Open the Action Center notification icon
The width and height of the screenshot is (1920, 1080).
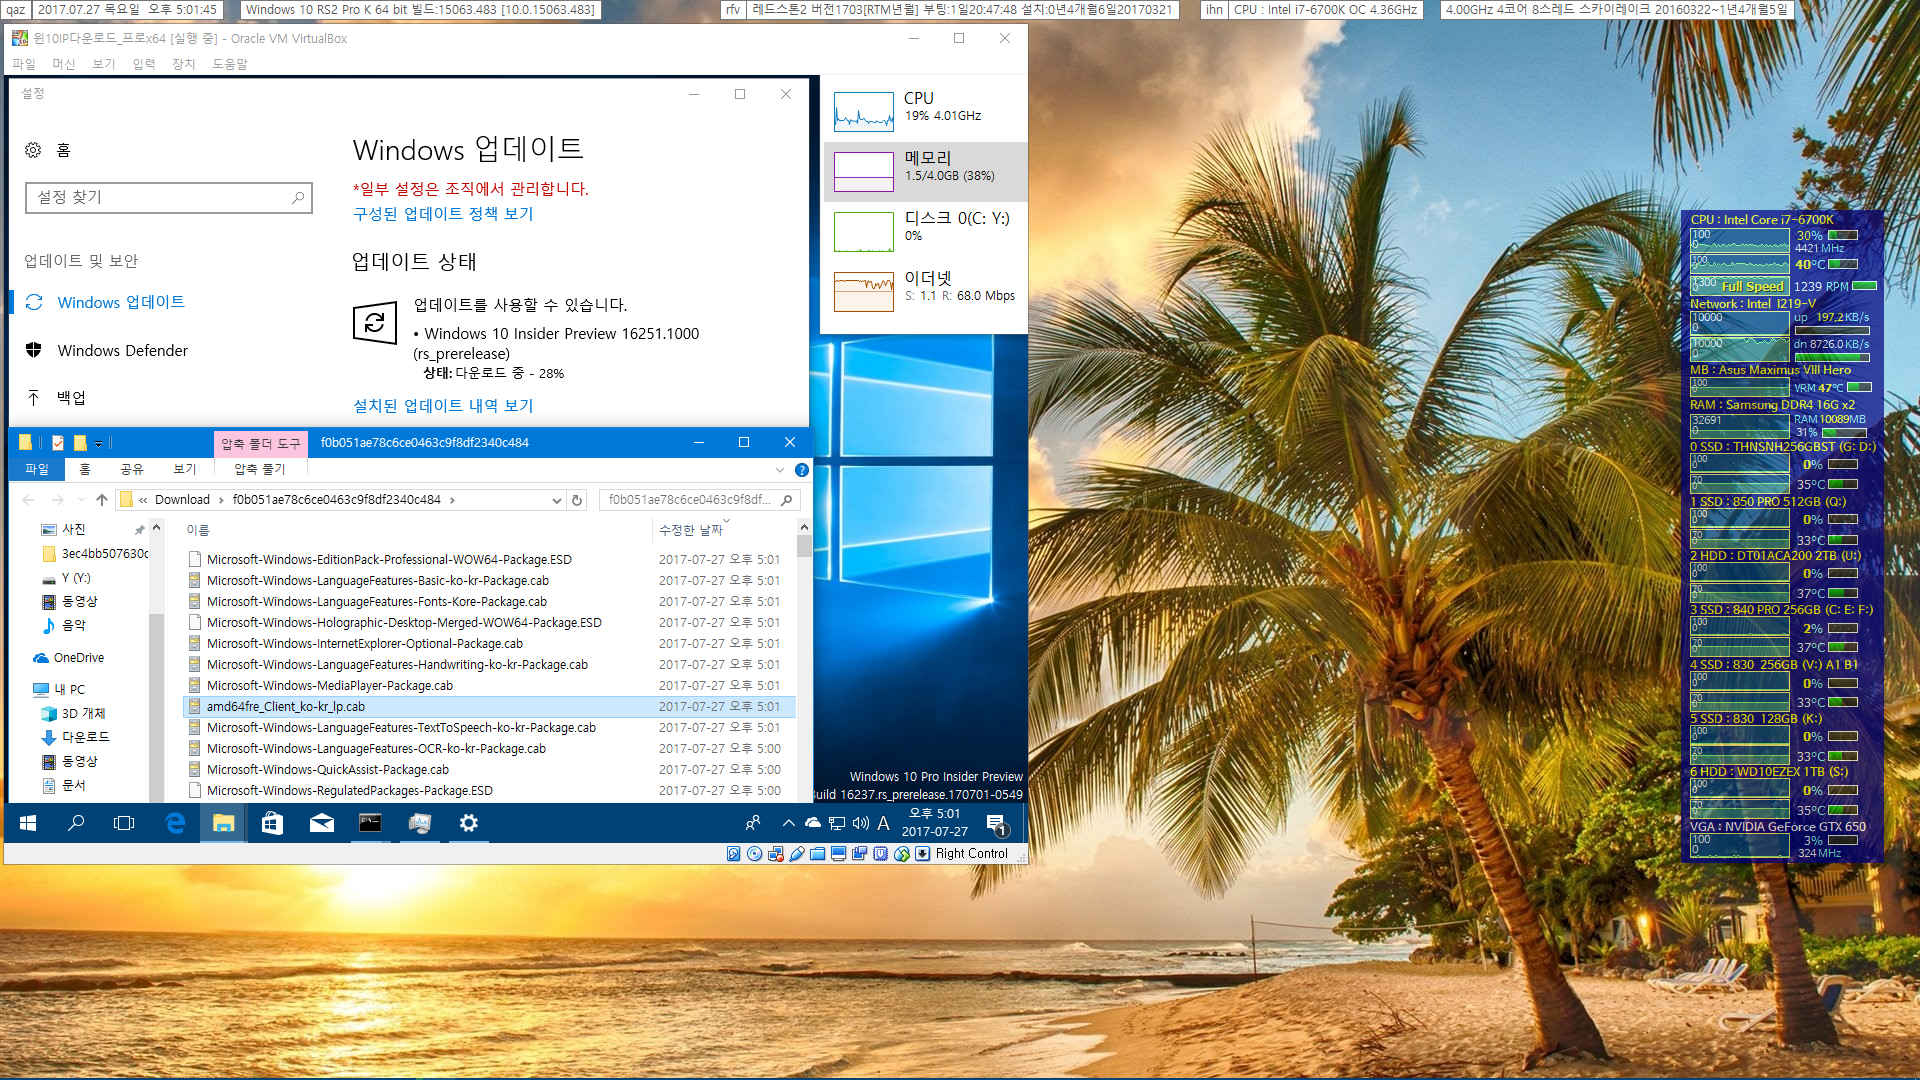[996, 824]
